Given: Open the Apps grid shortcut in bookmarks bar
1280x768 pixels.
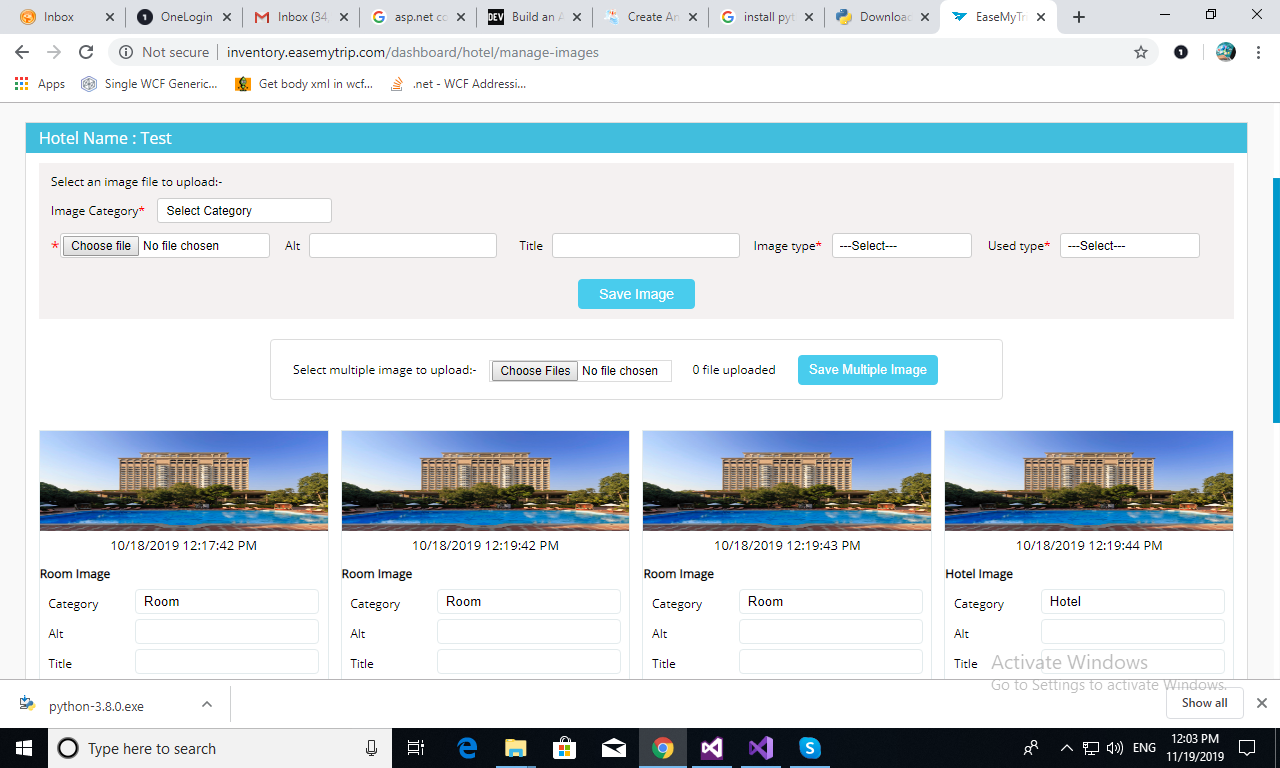Looking at the screenshot, I should click(x=40, y=84).
